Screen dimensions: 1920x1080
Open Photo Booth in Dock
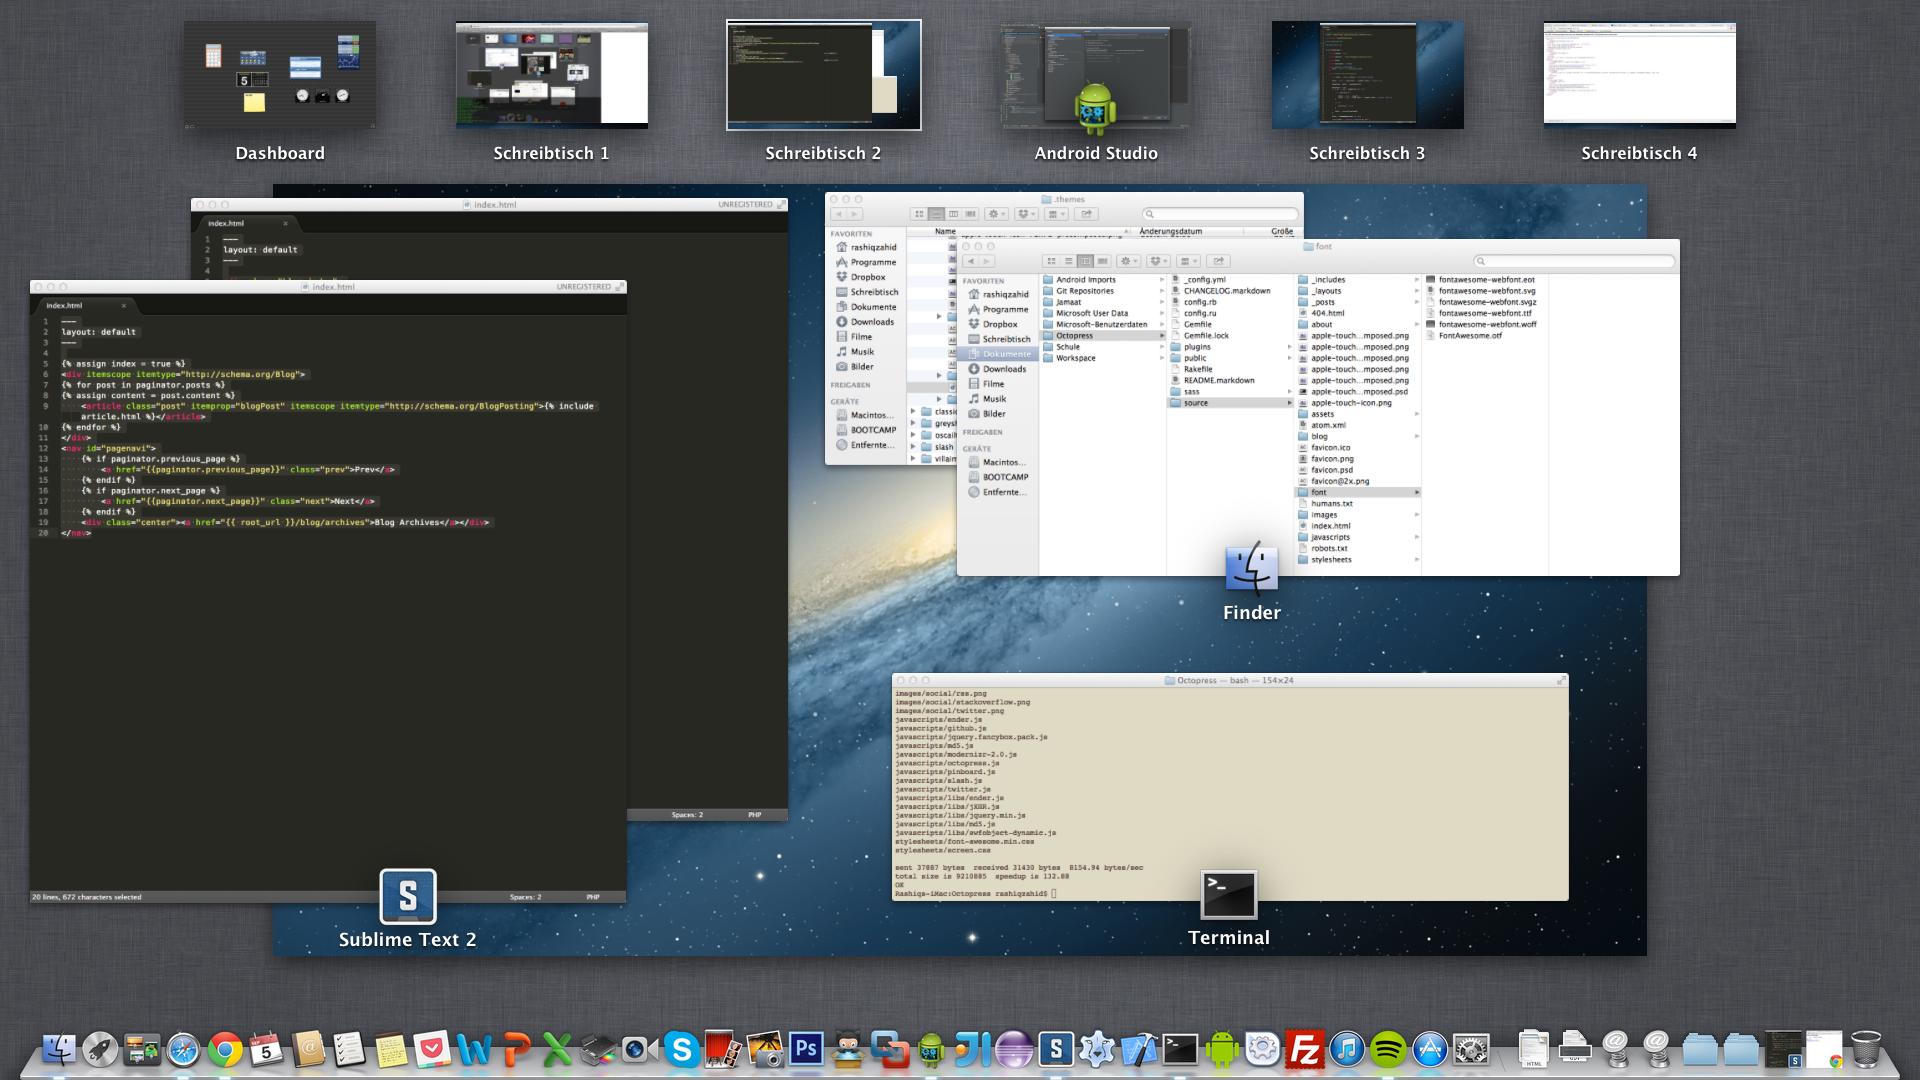723,1049
